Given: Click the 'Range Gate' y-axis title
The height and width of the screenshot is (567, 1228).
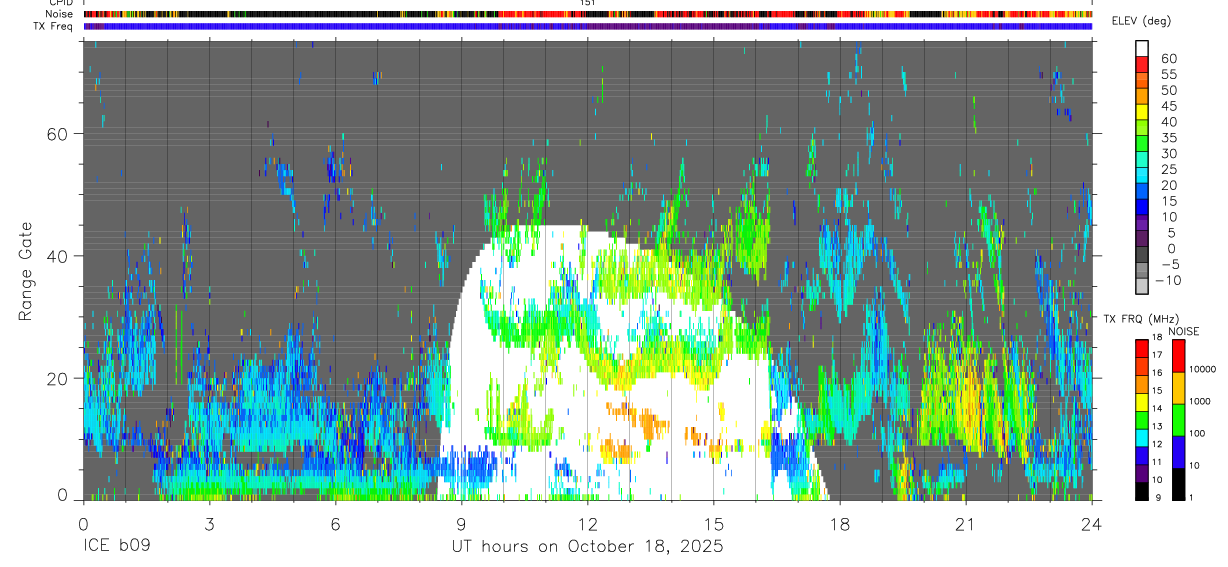Looking at the screenshot, I should pyautogui.click(x=26, y=272).
